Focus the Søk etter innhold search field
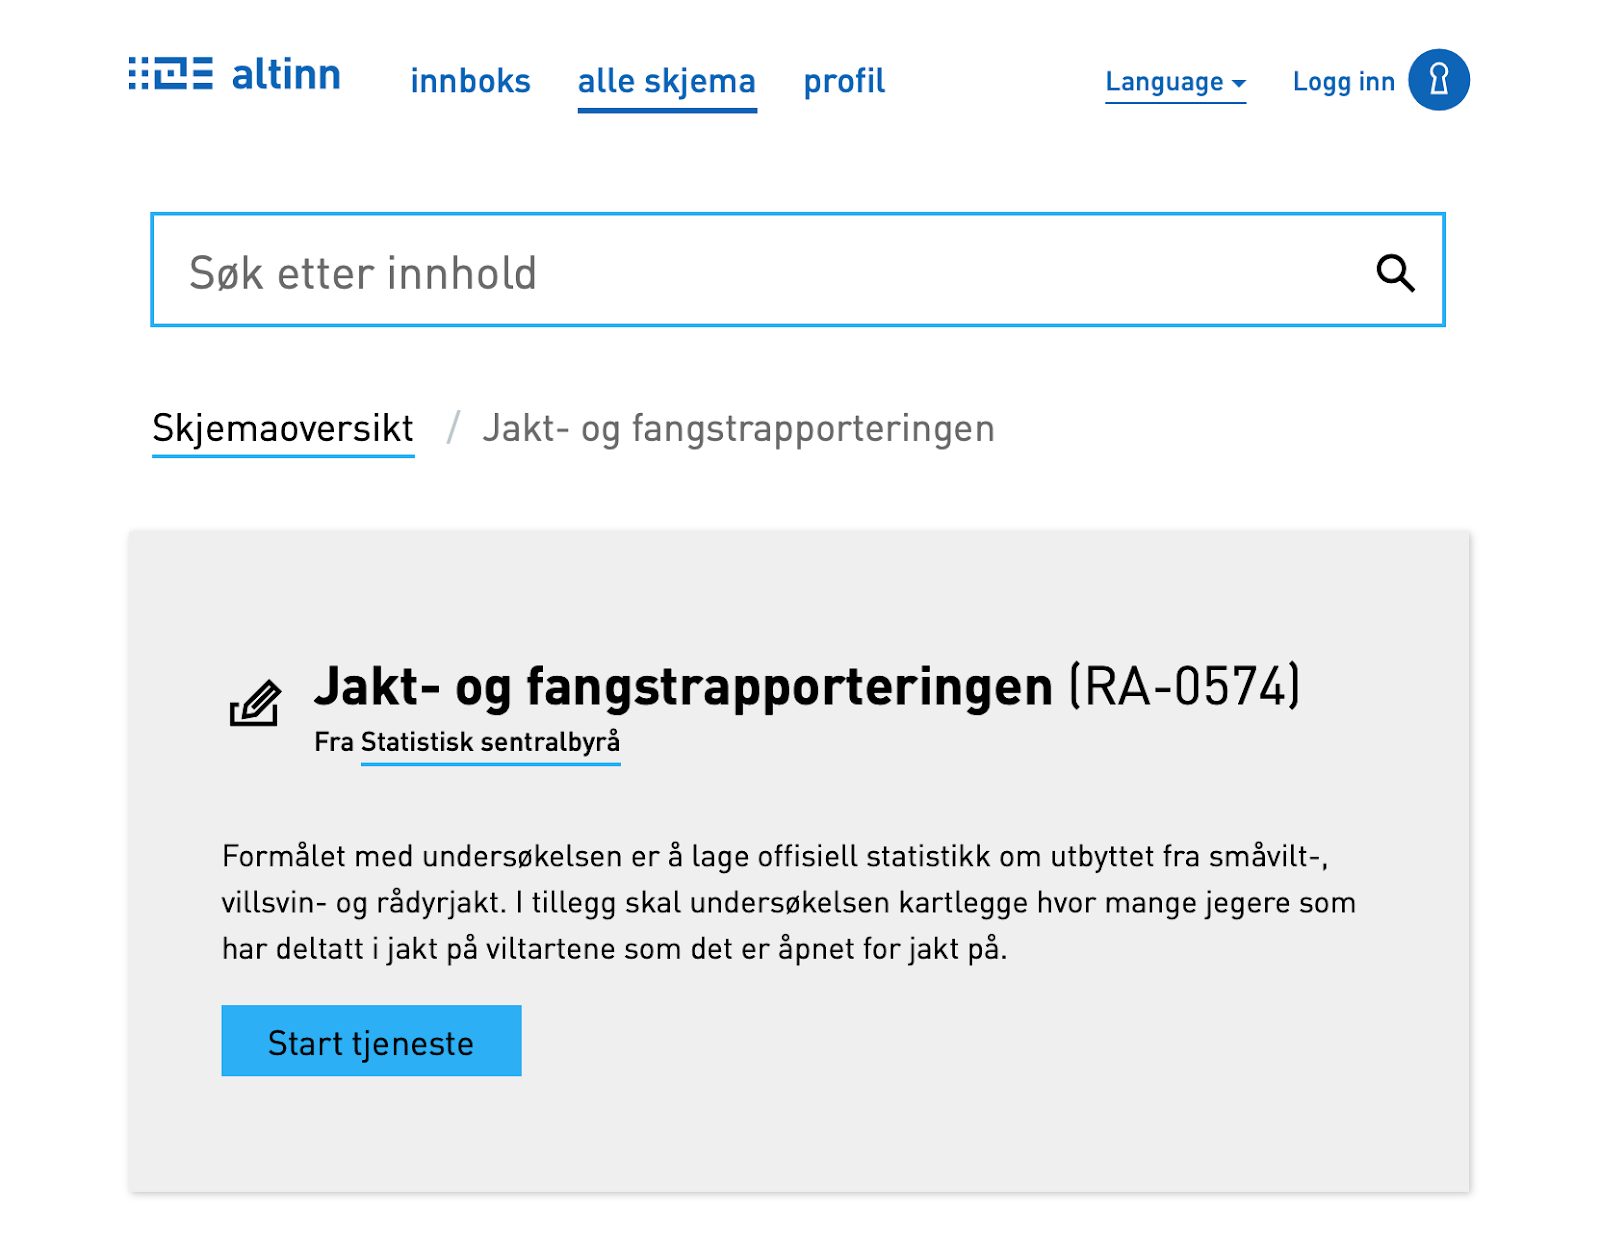The image size is (1600, 1240). coord(798,270)
